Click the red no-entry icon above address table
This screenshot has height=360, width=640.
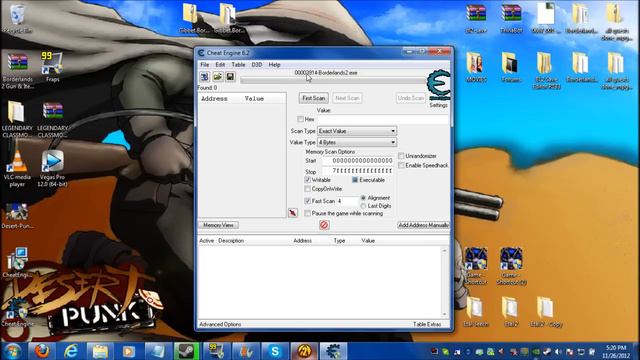click(324, 225)
